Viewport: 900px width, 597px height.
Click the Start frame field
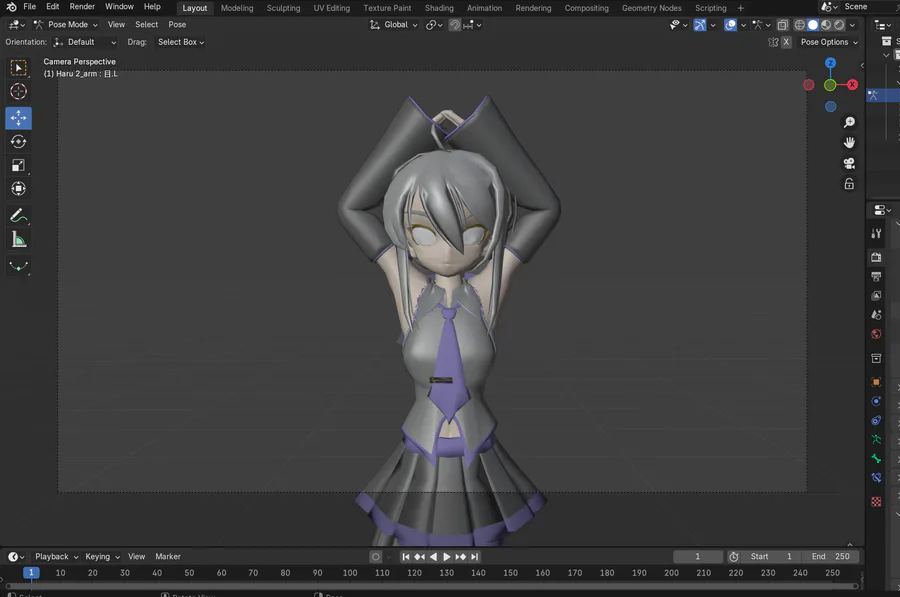771,557
